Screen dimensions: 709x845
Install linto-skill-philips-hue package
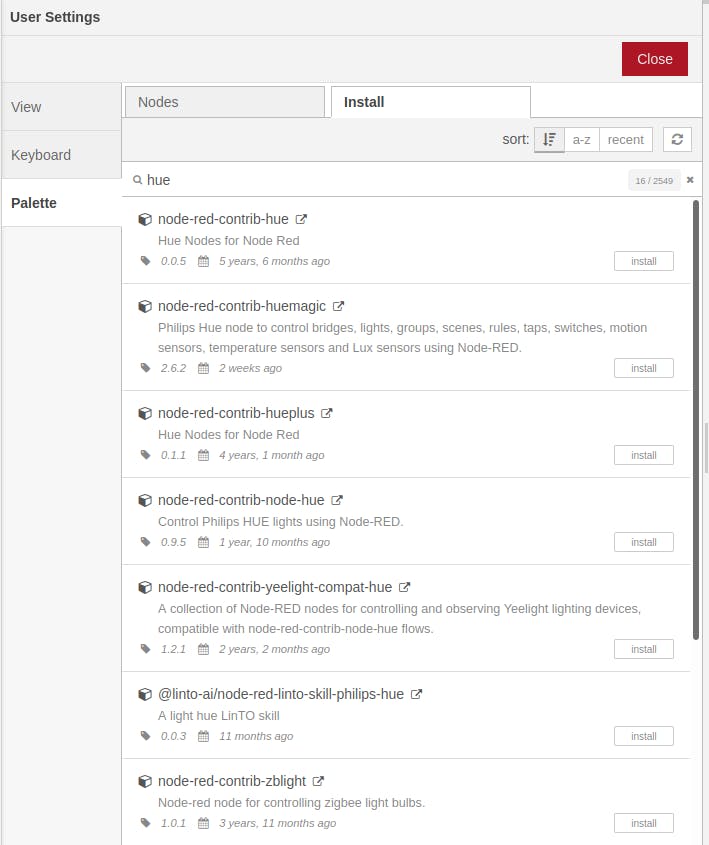[x=644, y=736]
